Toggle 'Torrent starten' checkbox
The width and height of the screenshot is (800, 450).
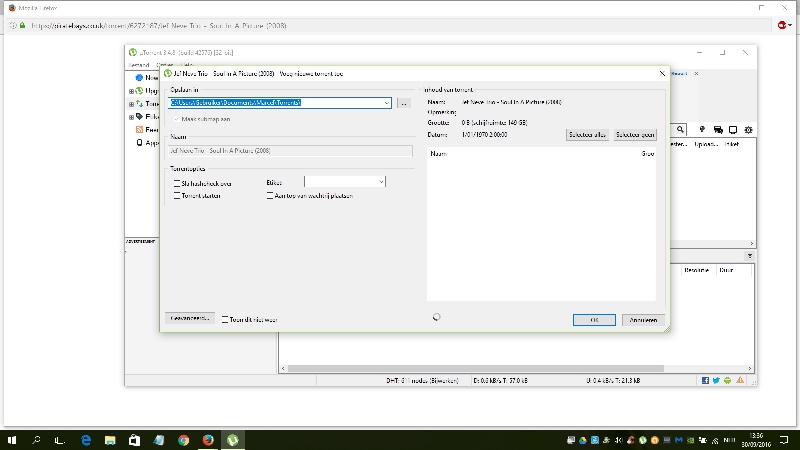pos(177,195)
